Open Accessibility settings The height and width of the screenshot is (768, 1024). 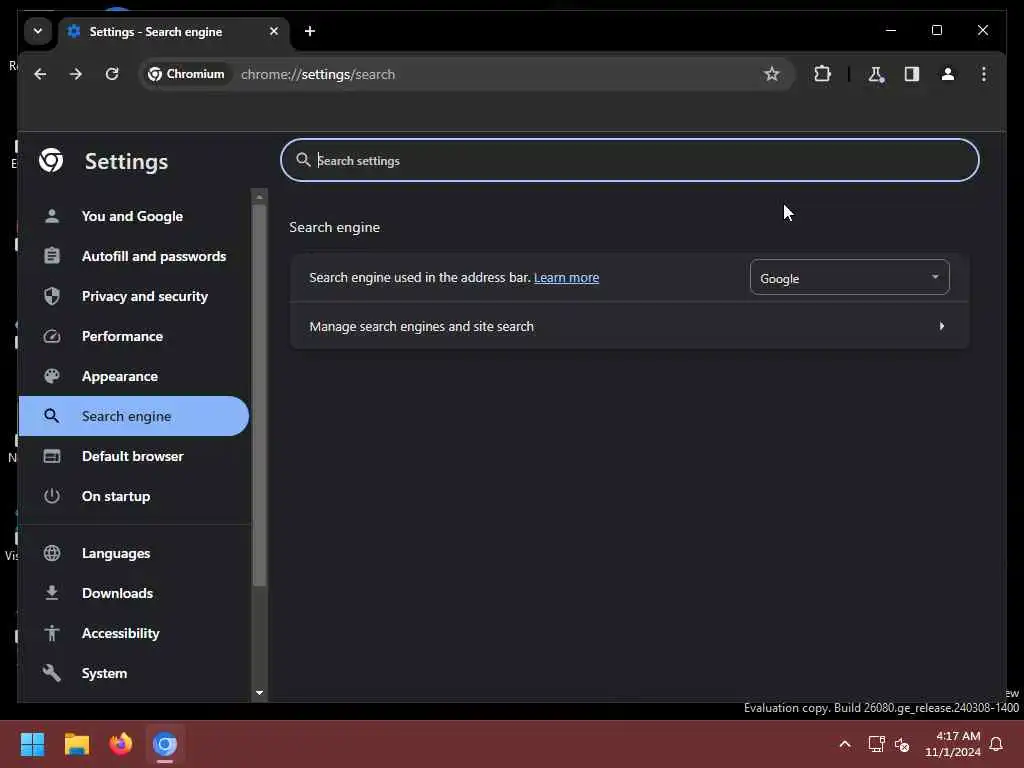pos(134,633)
